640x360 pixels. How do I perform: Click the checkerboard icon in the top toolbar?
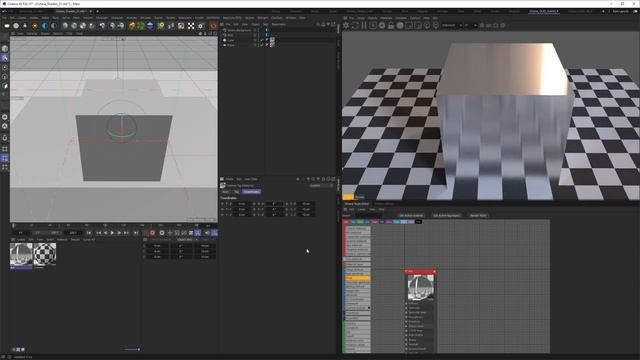191,26
